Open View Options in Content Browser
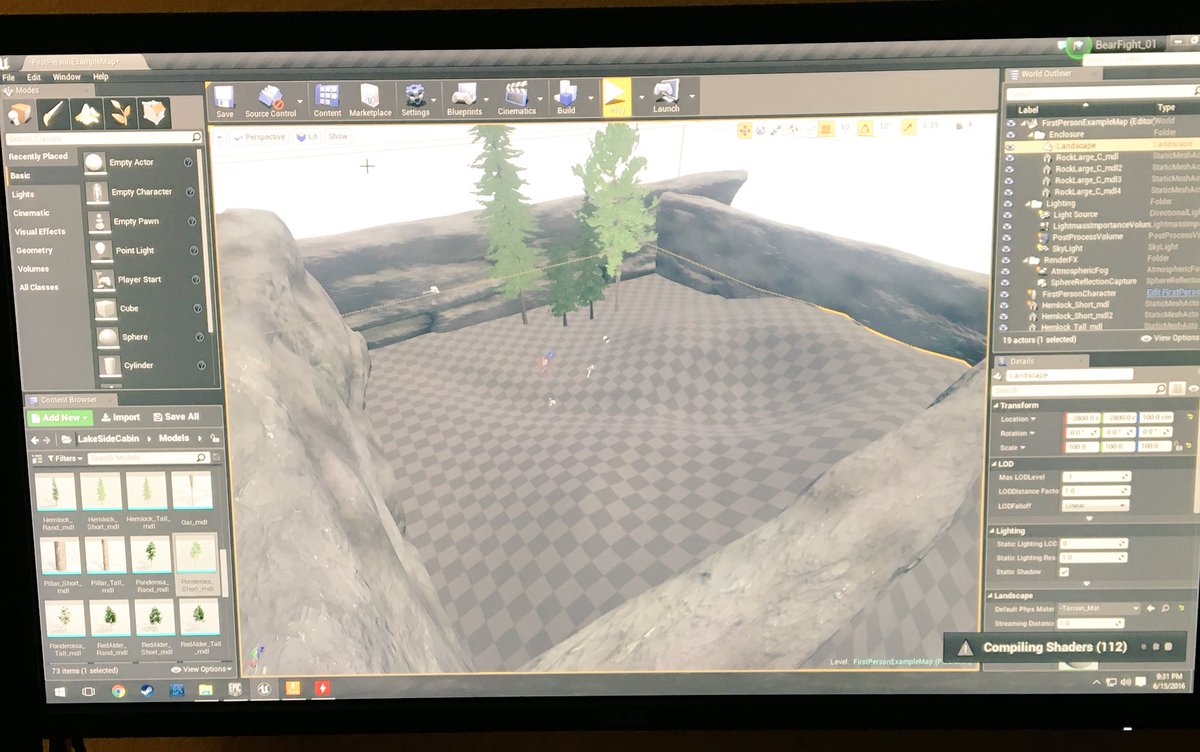The height and width of the screenshot is (752, 1200). tap(203, 668)
